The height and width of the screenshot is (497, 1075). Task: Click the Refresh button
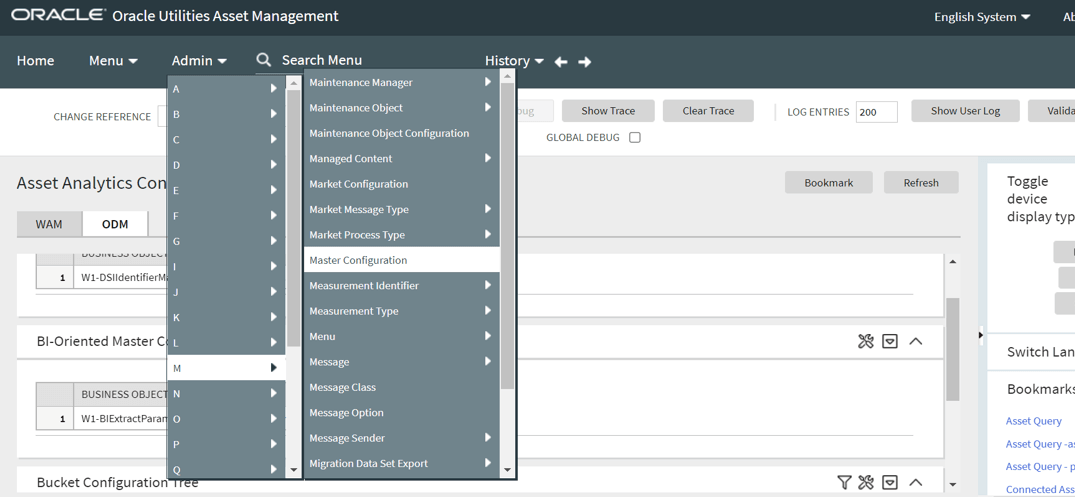pyautogui.click(x=921, y=182)
